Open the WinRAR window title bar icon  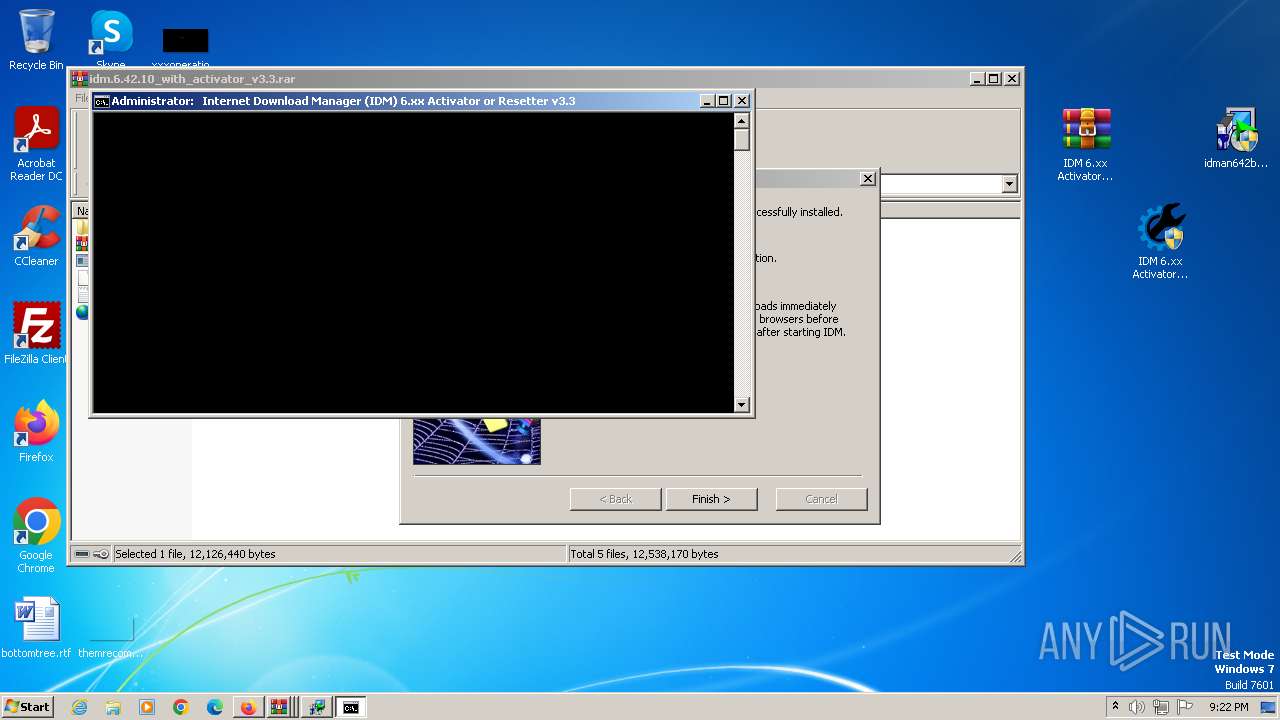tap(79, 79)
